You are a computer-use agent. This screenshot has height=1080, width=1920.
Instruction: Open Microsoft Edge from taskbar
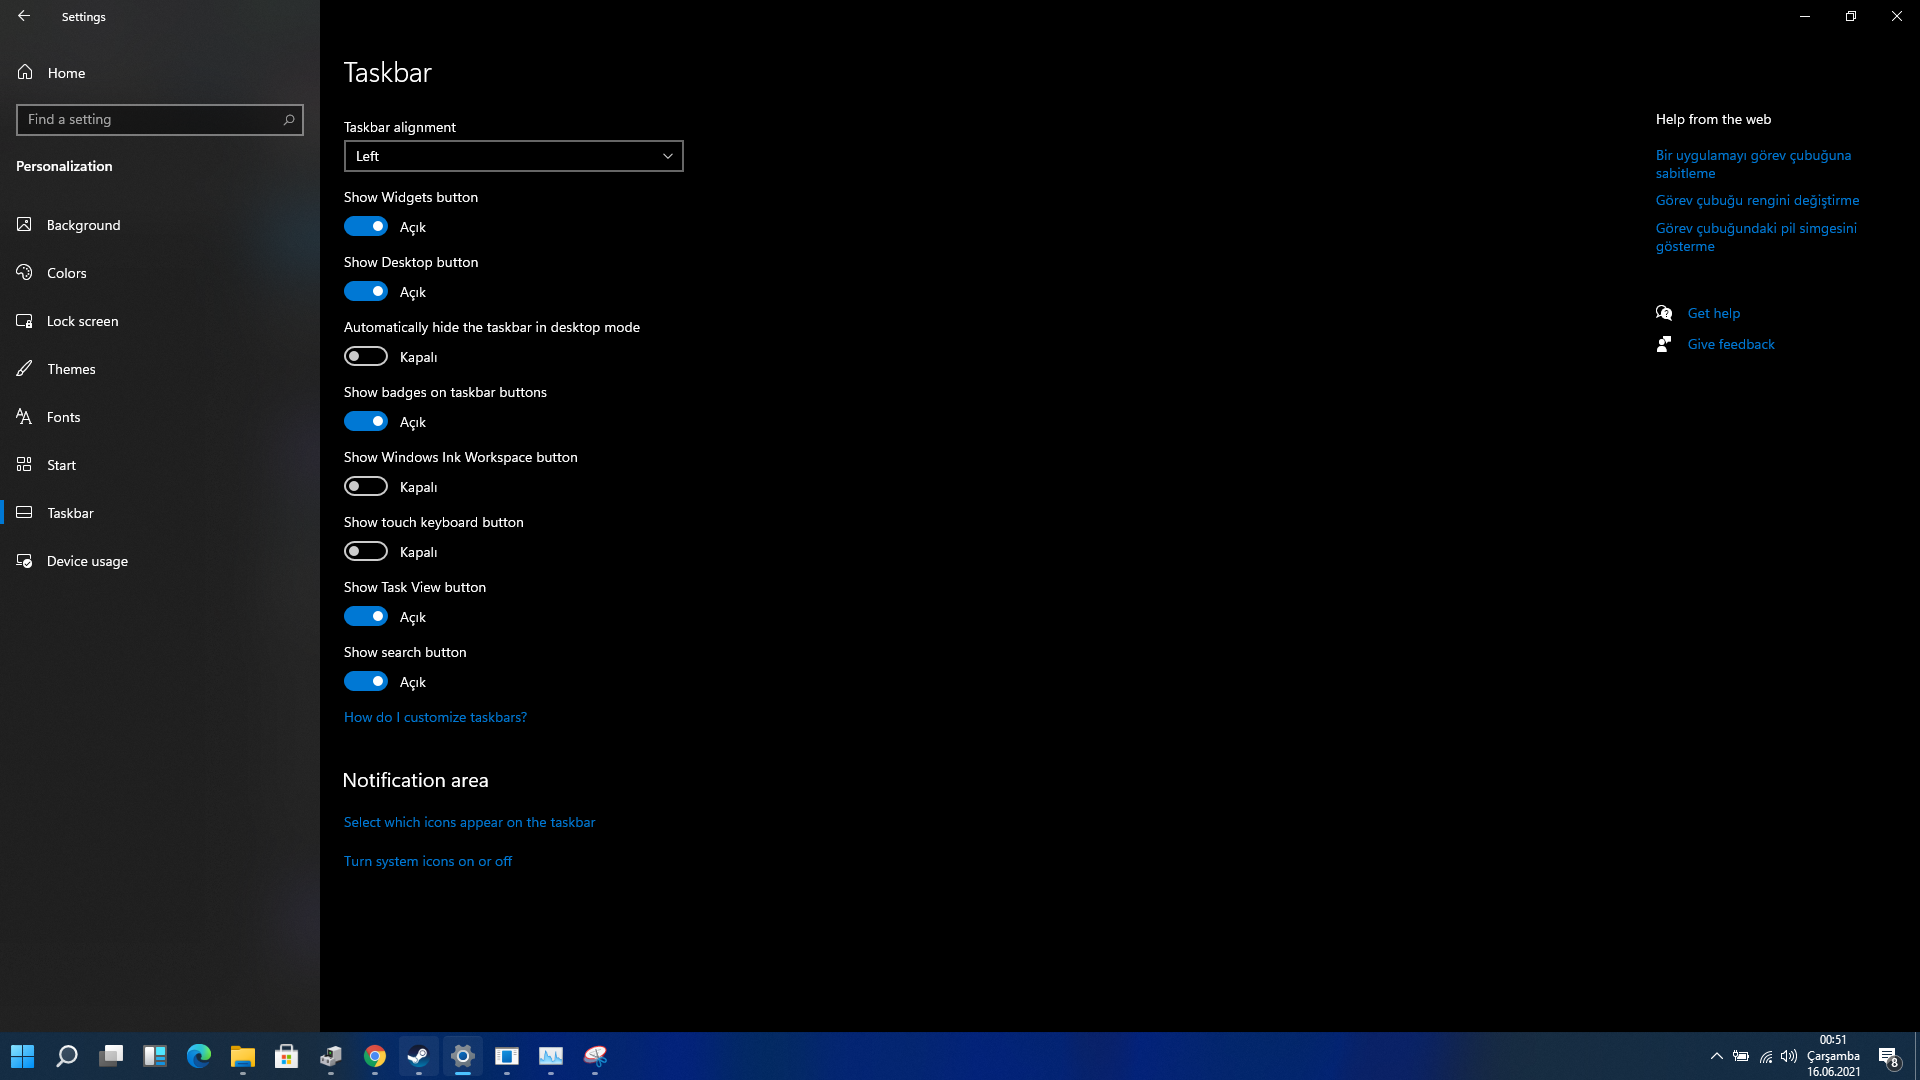click(x=199, y=1056)
